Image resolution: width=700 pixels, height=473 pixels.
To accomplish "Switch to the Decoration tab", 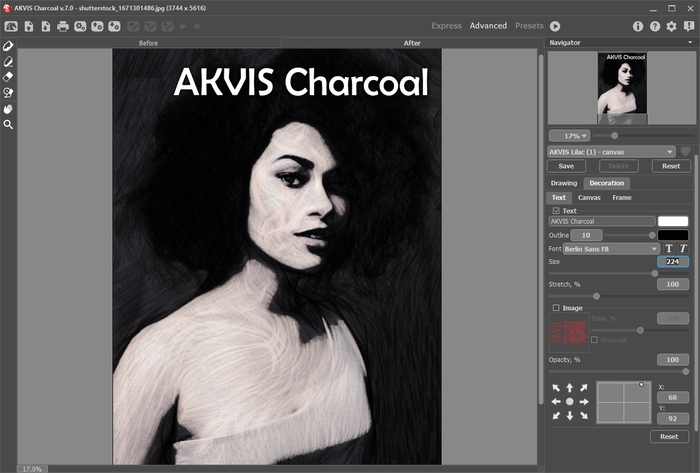I will coord(606,183).
